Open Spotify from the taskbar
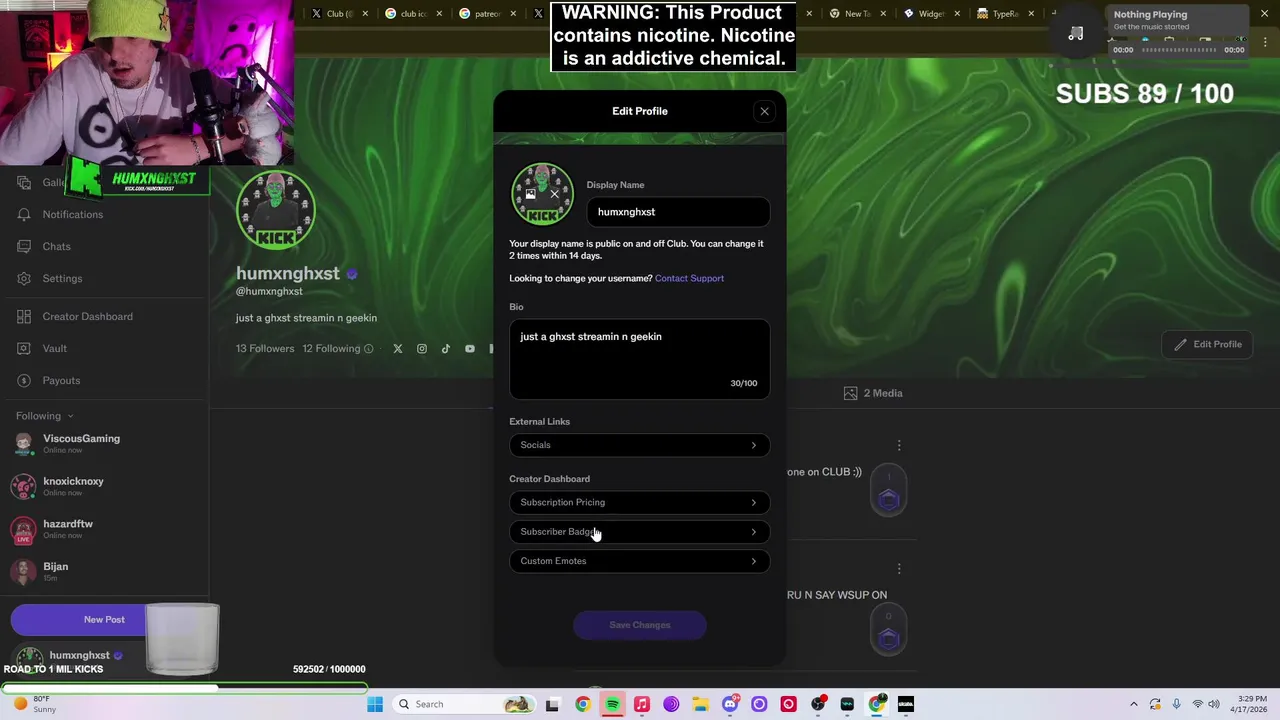The image size is (1280, 720). pyautogui.click(x=612, y=704)
